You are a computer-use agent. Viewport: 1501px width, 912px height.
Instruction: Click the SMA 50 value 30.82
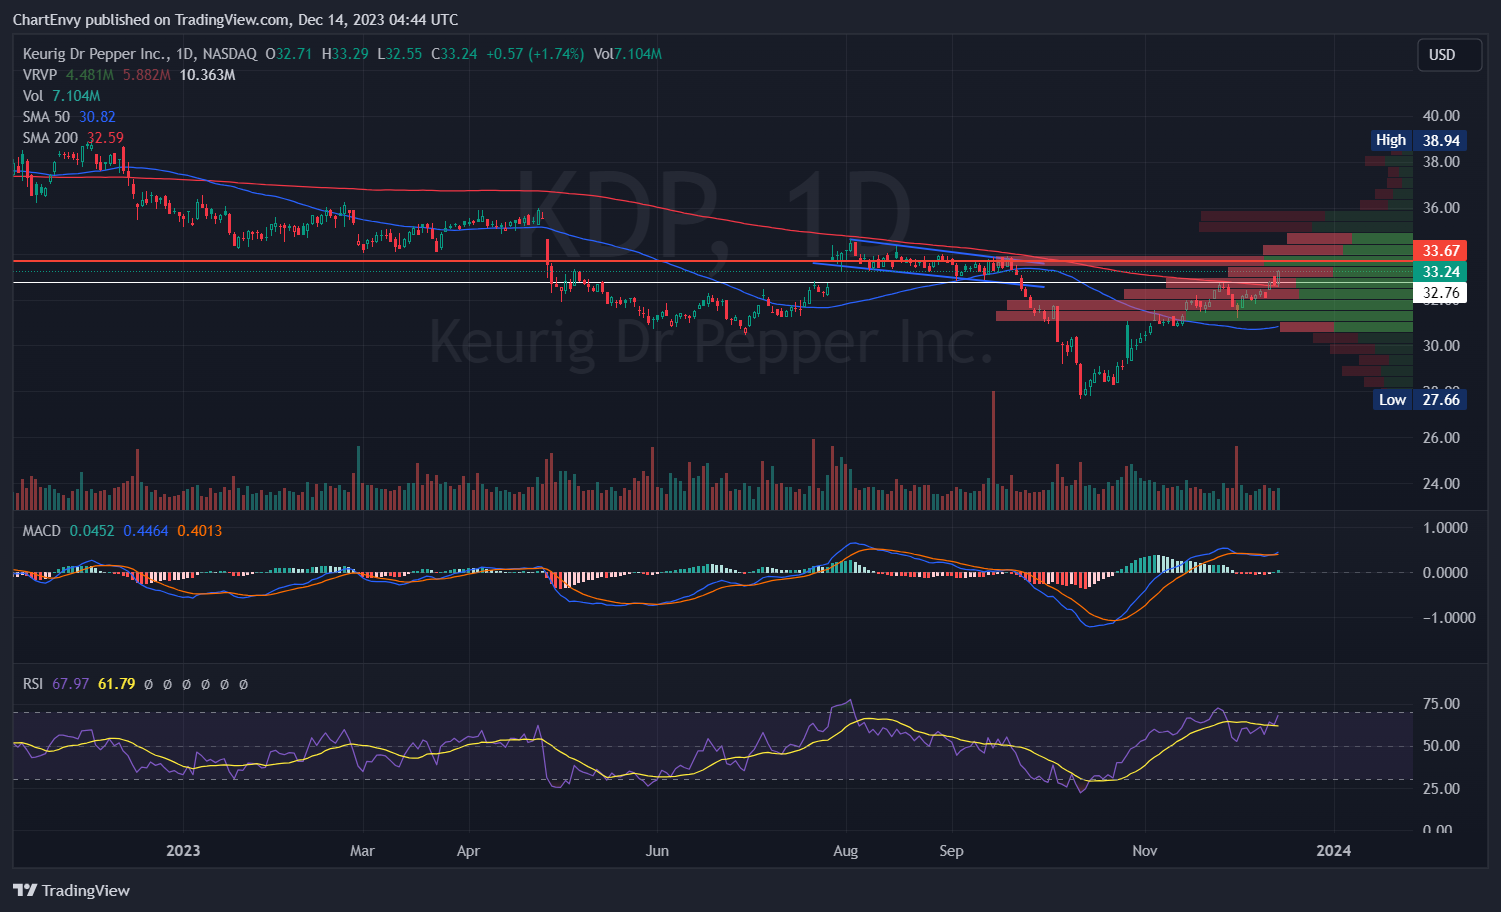97,117
